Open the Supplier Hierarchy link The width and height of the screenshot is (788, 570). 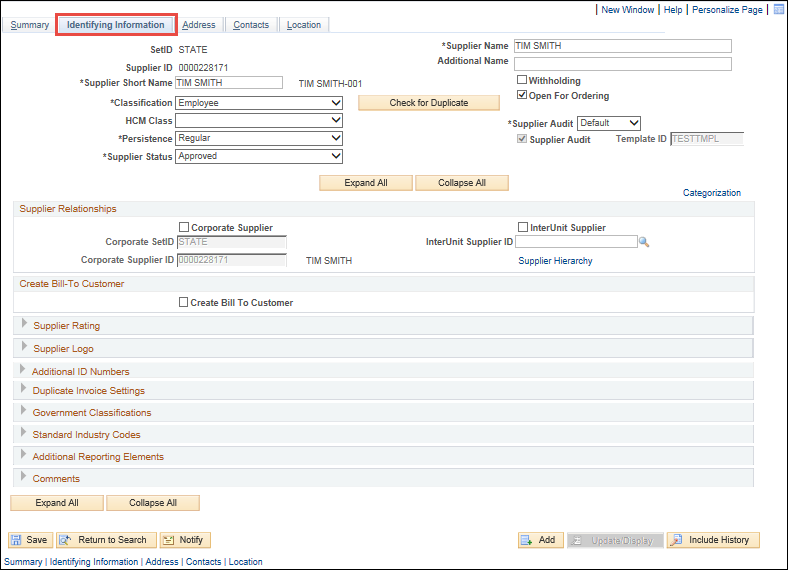click(555, 261)
